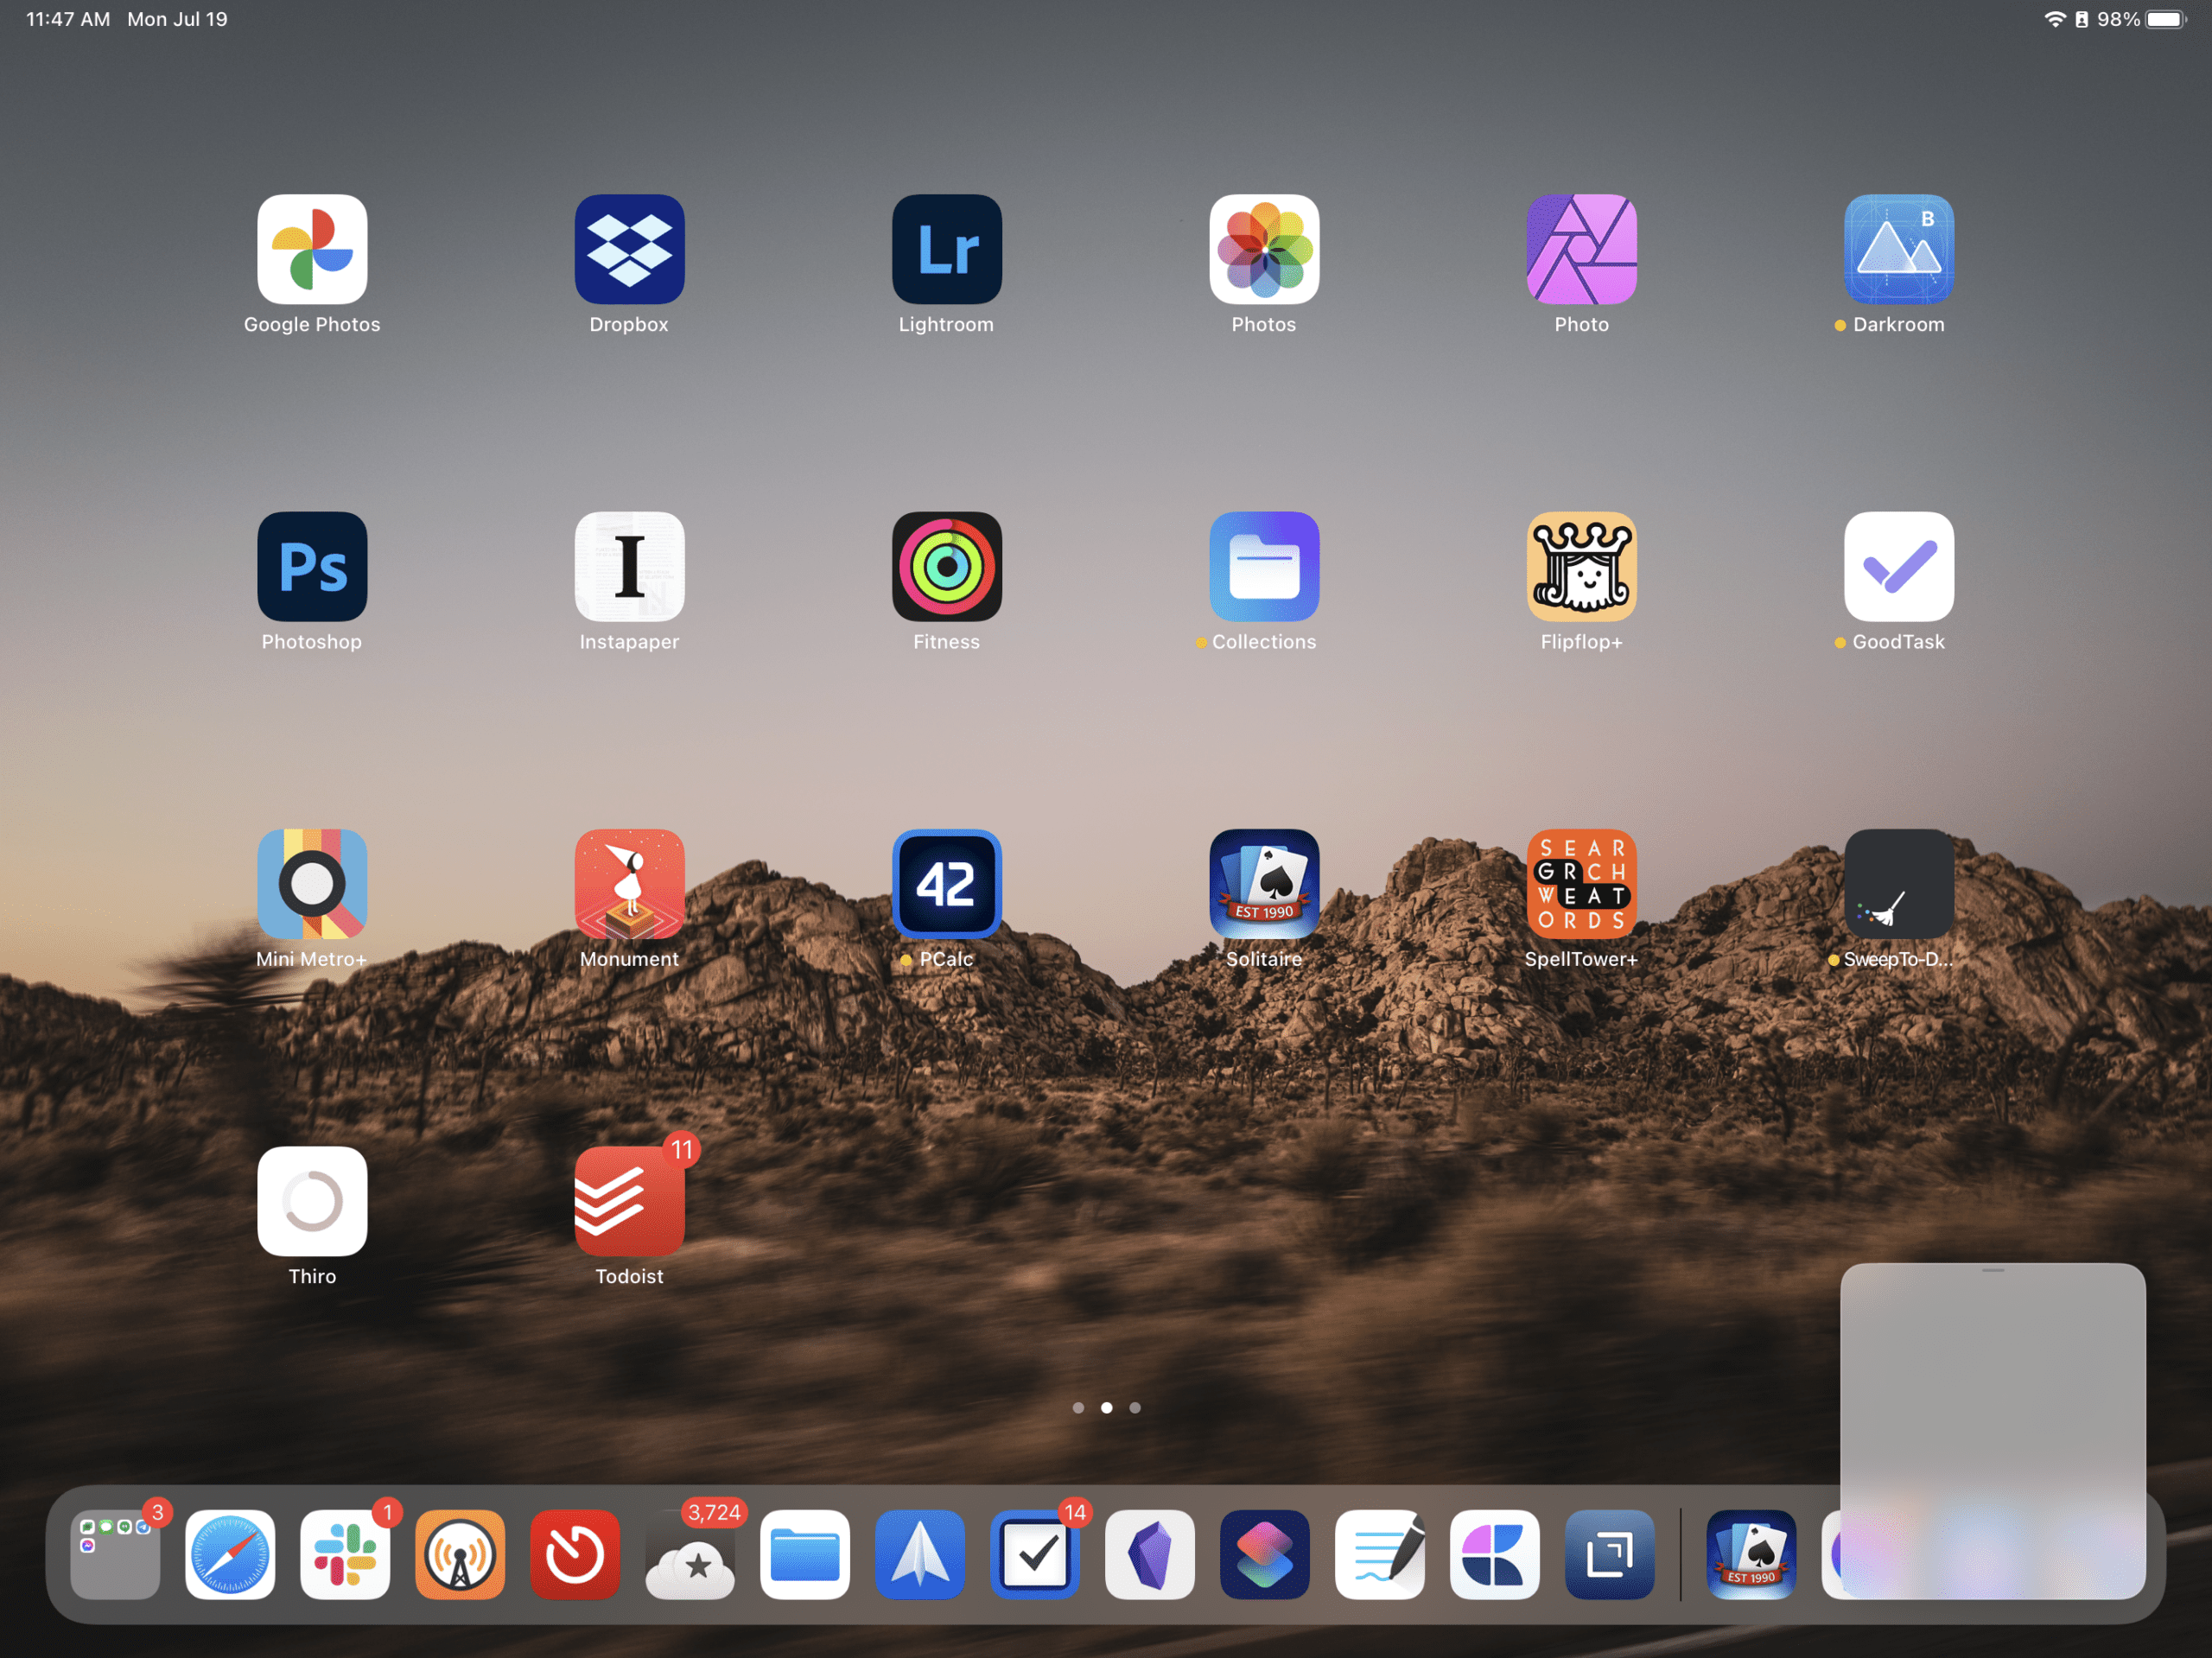The image size is (2212, 1658).
Task: Open the purple Affinity Photo app
Action: 1581,249
